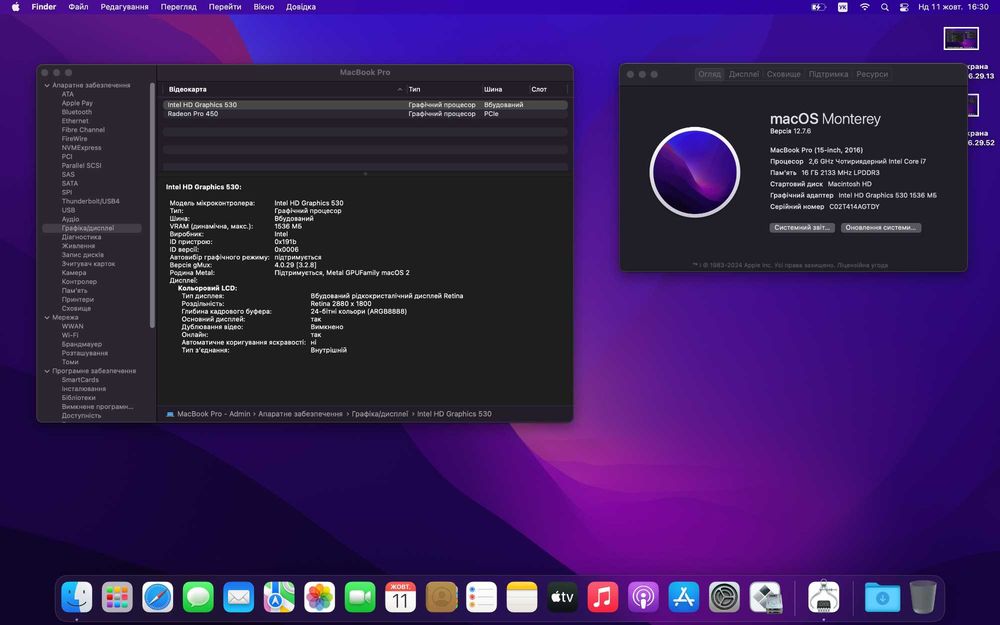Sort by Відеокарта column arrow

pos(400,89)
